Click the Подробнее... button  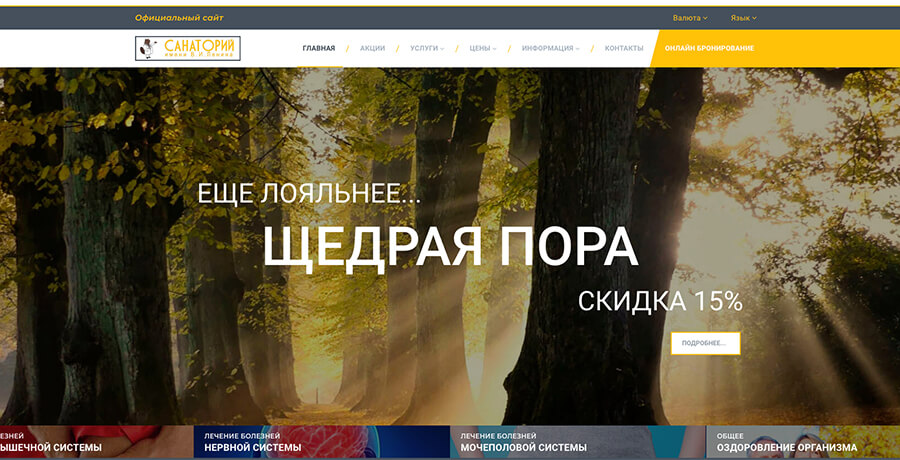pos(705,343)
